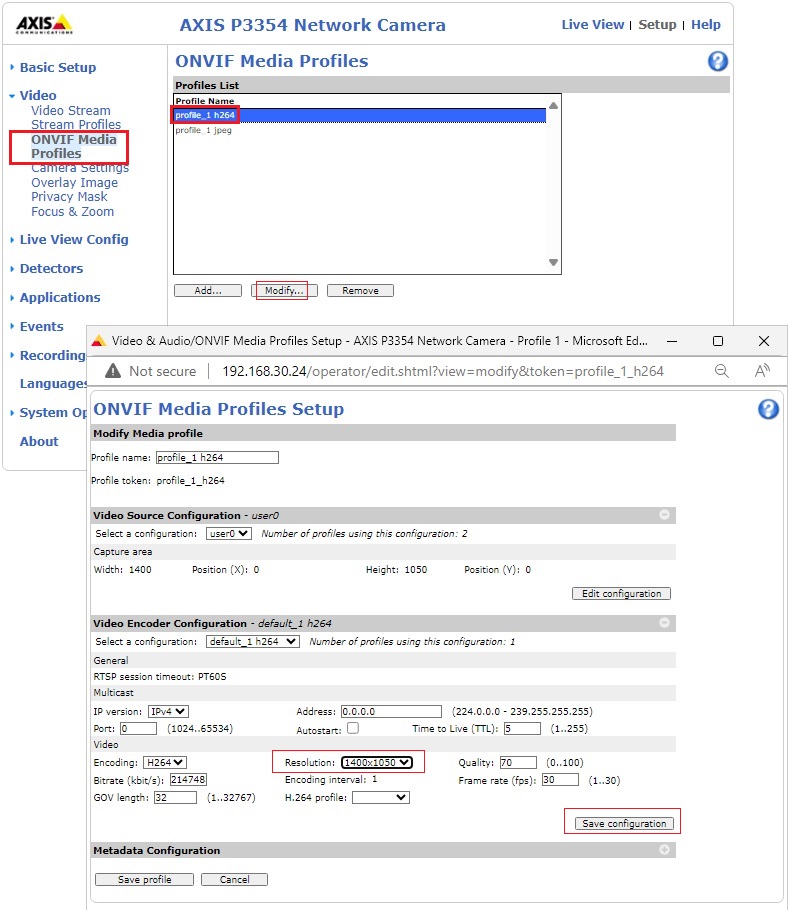Collapse the Video Encoder Configuration section icon
Viewport: 788px width, 910px height.
coord(664,623)
